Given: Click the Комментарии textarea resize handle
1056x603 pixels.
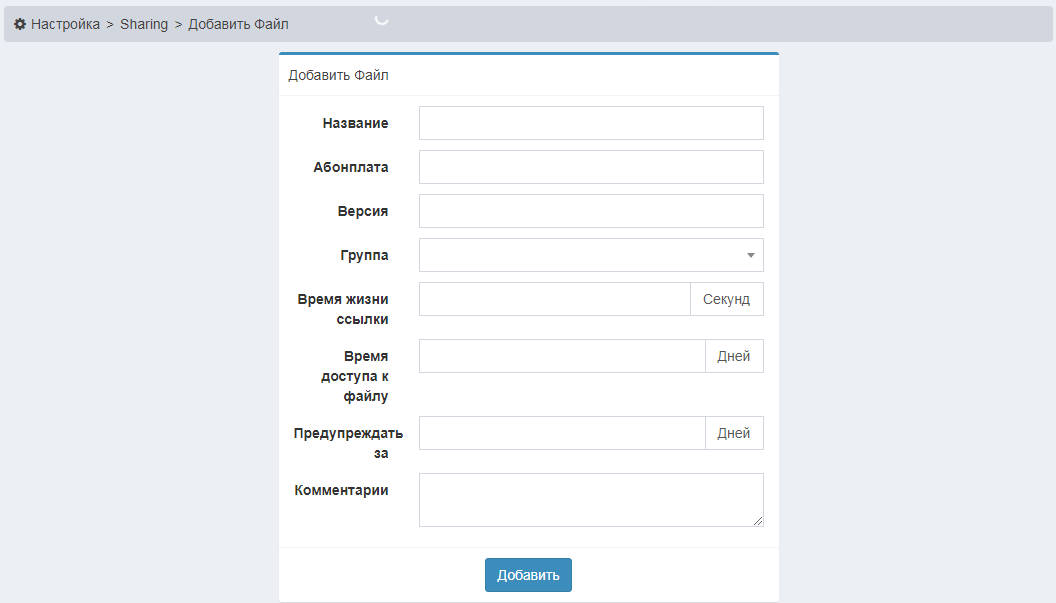Looking at the screenshot, I should (x=758, y=521).
